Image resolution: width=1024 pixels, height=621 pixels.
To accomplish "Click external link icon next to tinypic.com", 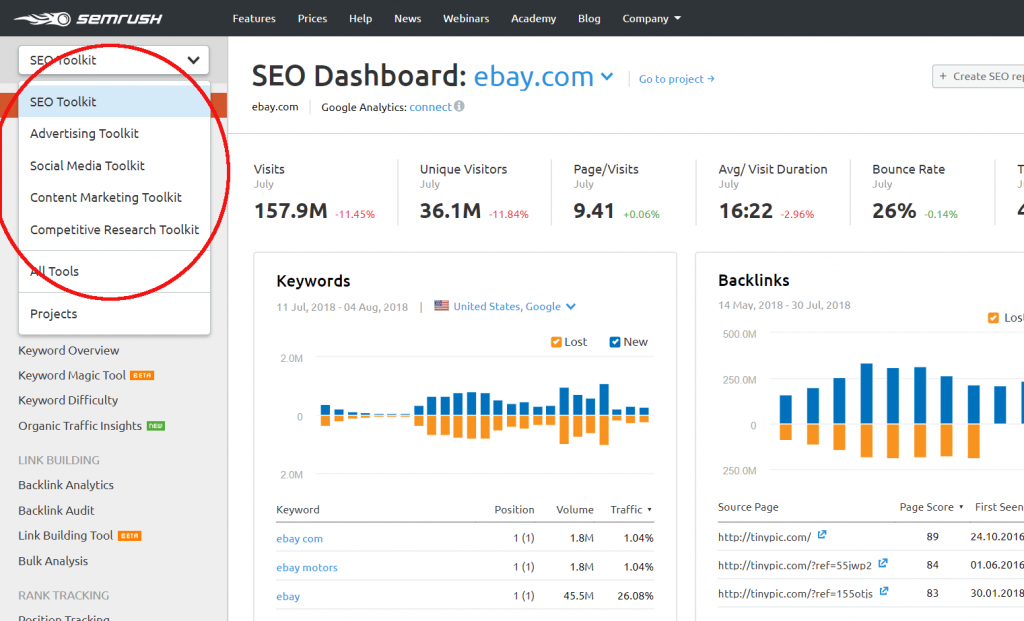I will [x=821, y=535].
